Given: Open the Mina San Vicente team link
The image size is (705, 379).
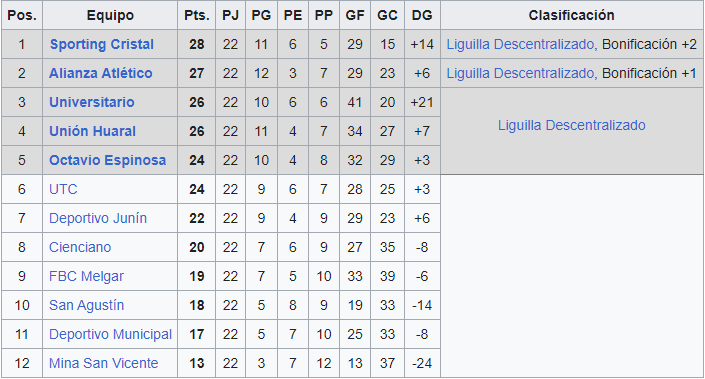Looking at the screenshot, I should [103, 363].
